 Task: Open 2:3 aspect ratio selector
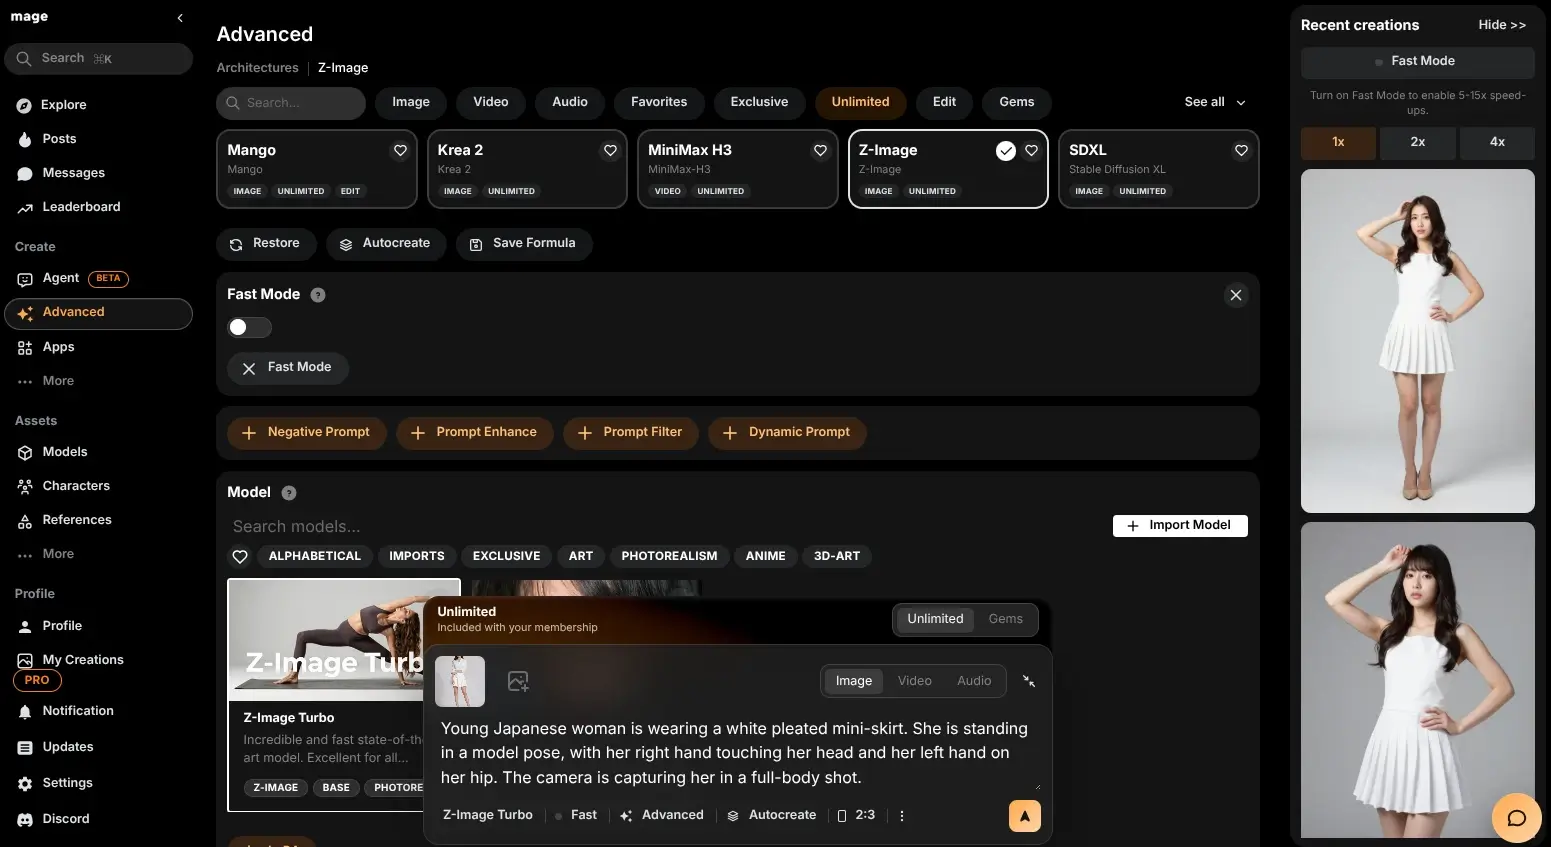pos(856,816)
